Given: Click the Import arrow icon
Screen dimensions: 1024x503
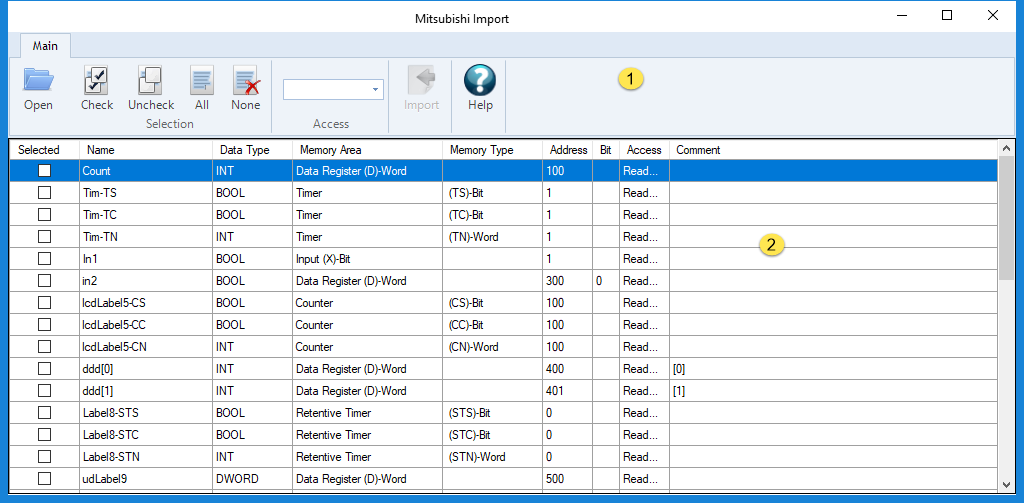Looking at the screenshot, I should coord(421,81).
